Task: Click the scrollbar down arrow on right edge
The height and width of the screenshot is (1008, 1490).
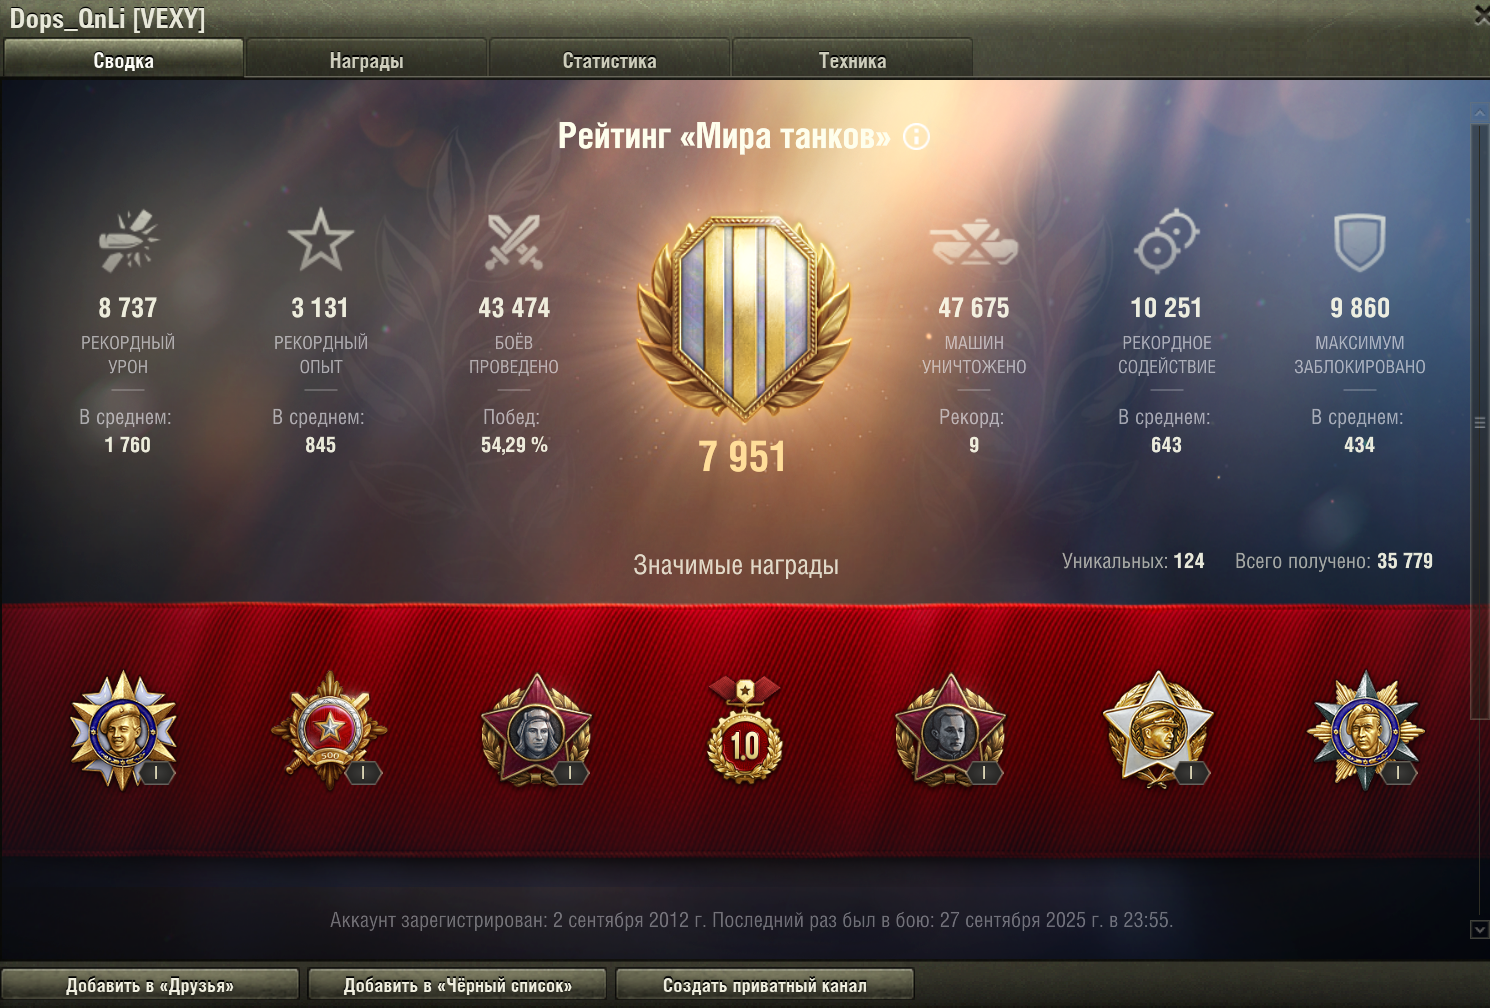Action: click(1480, 930)
